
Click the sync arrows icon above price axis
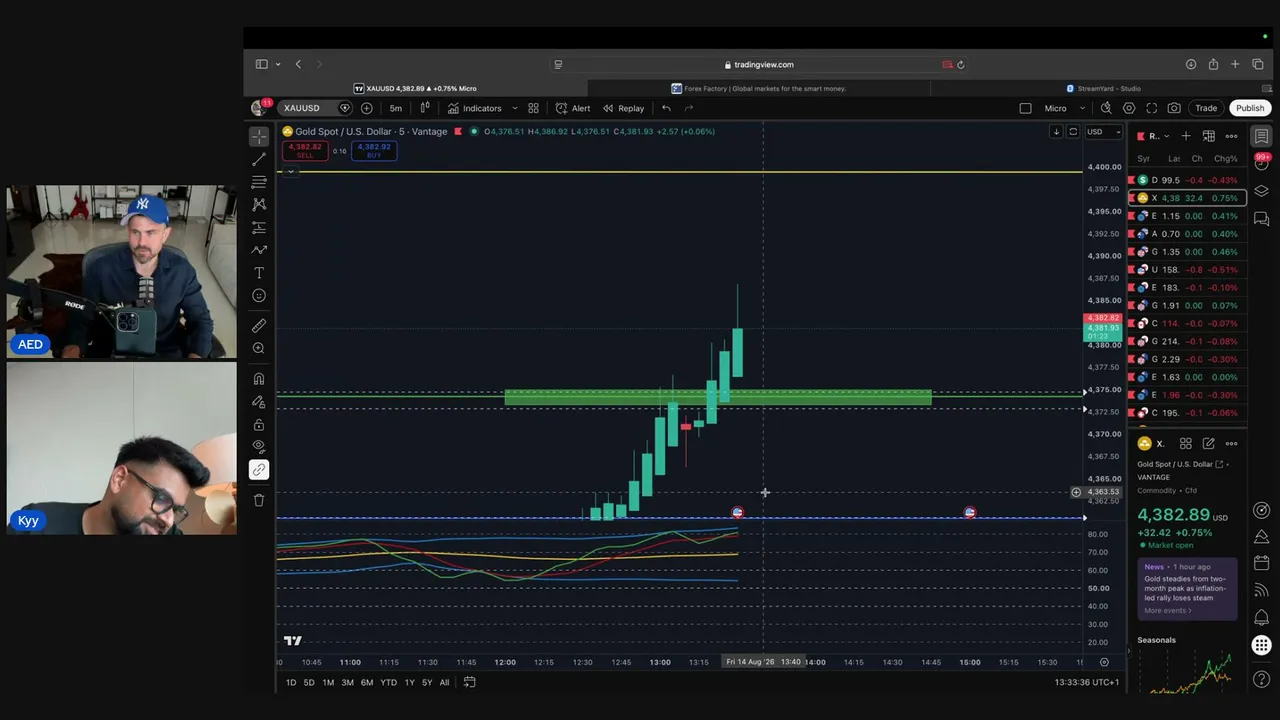coord(1073,132)
